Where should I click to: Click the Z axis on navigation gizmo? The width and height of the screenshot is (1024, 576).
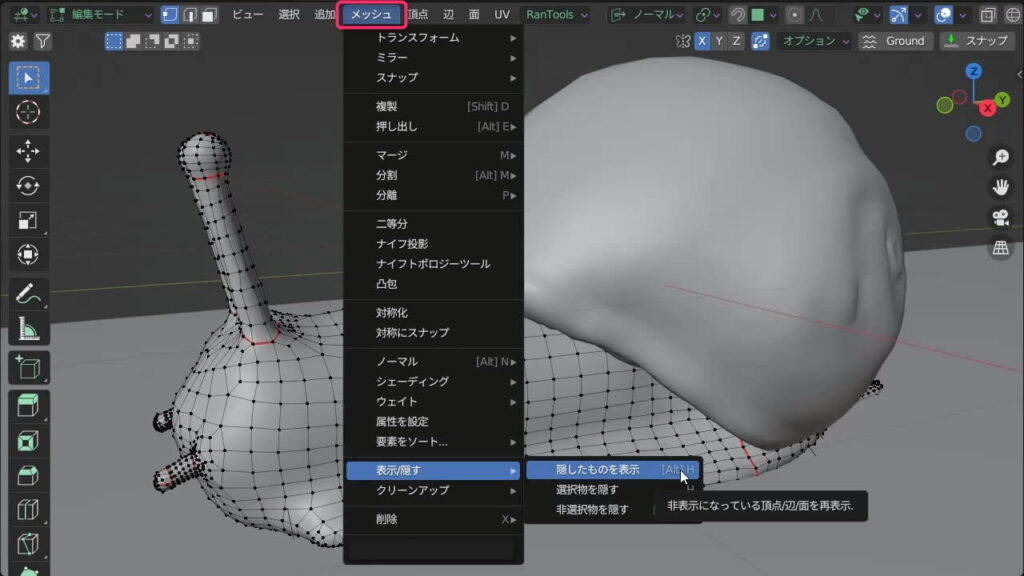click(x=973, y=71)
